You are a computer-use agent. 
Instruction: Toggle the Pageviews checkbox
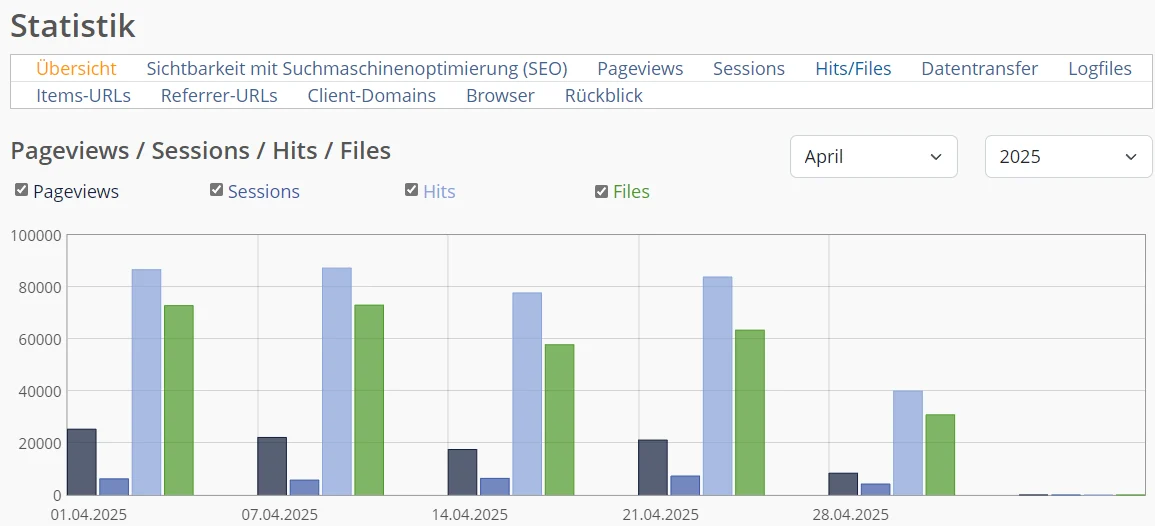coord(21,191)
